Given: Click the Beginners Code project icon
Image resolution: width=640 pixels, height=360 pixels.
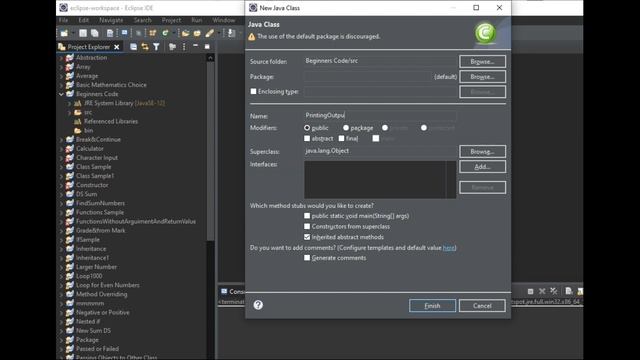Looking at the screenshot, I should (70, 94).
